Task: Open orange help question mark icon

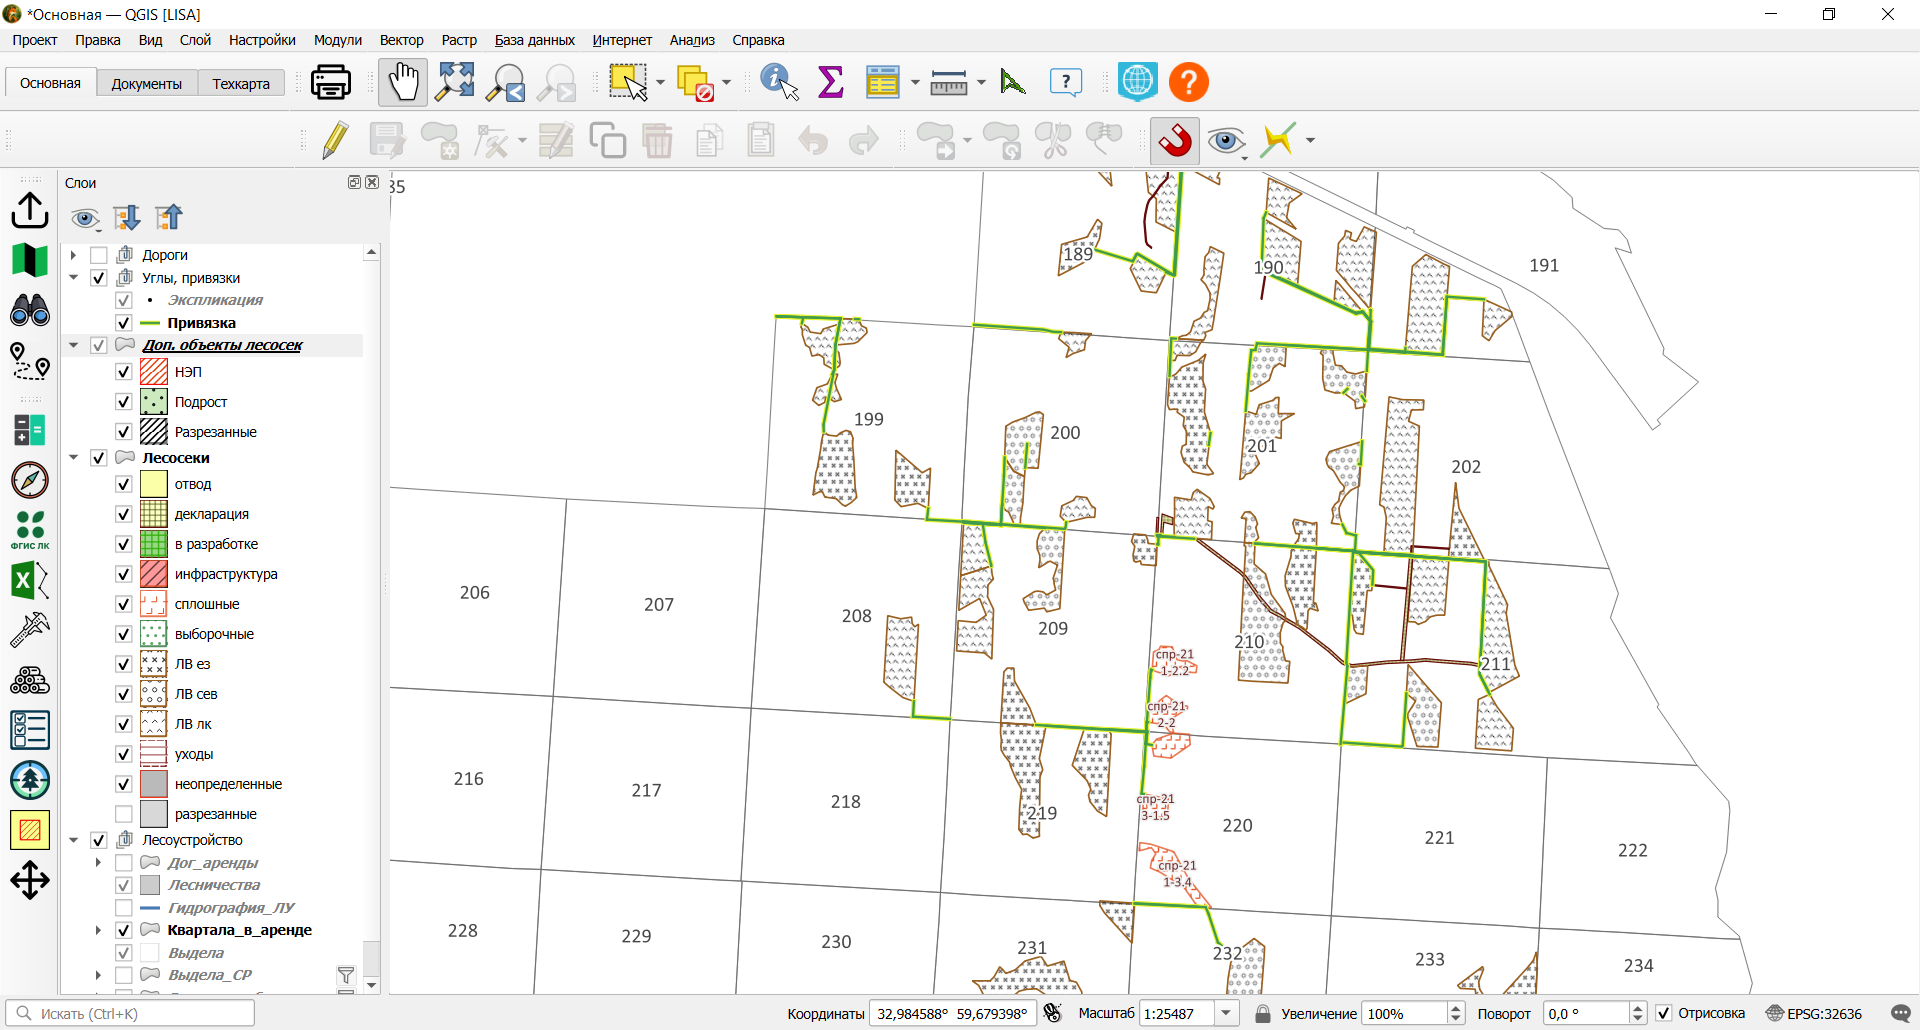Action: point(1189,82)
